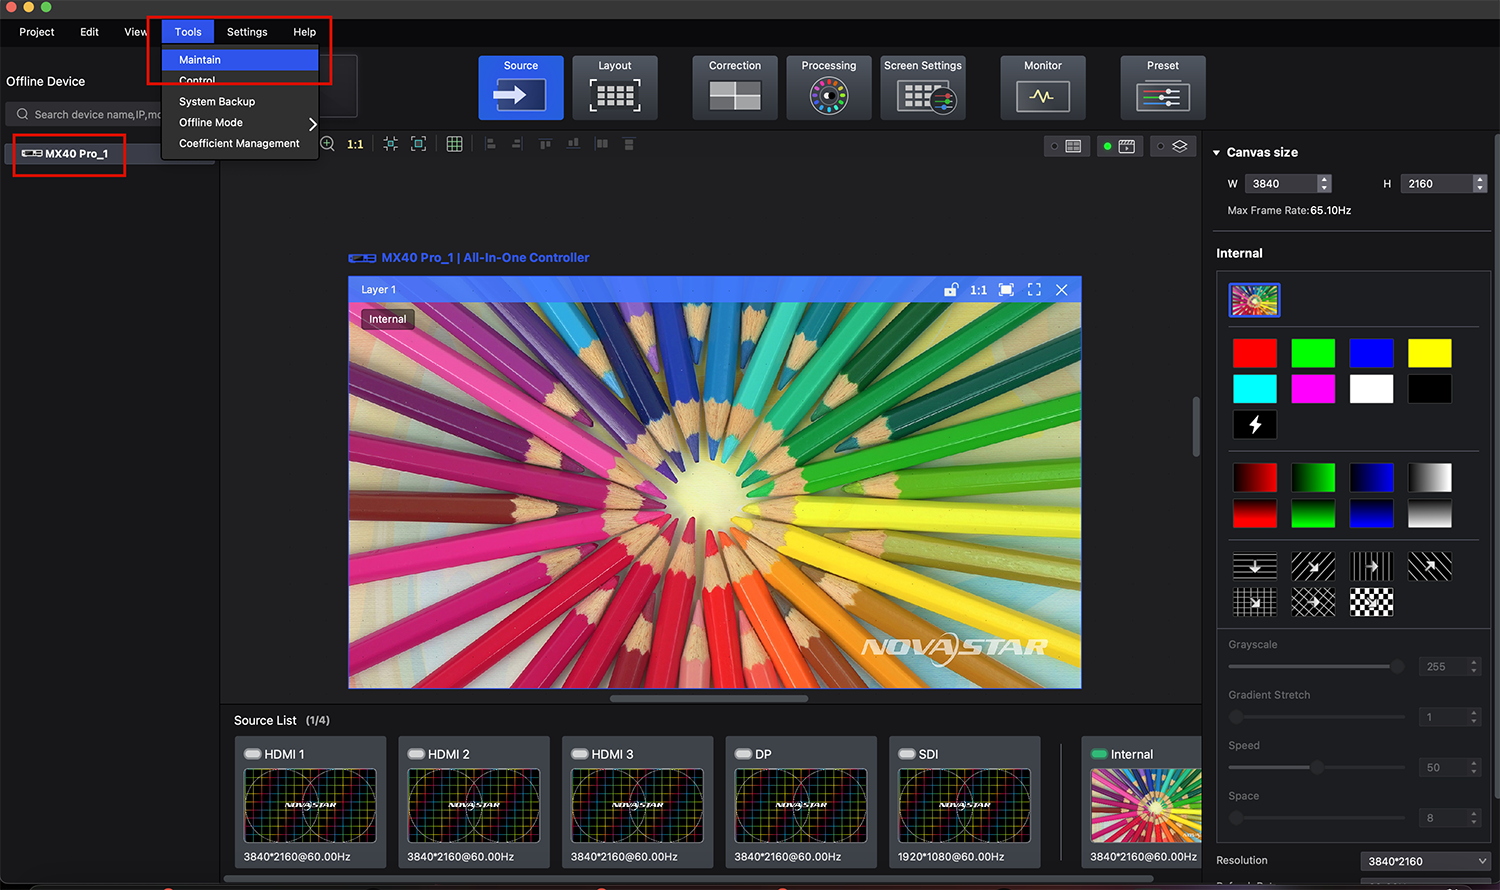Pick the solid yellow test color
The width and height of the screenshot is (1500, 890).
click(x=1429, y=353)
